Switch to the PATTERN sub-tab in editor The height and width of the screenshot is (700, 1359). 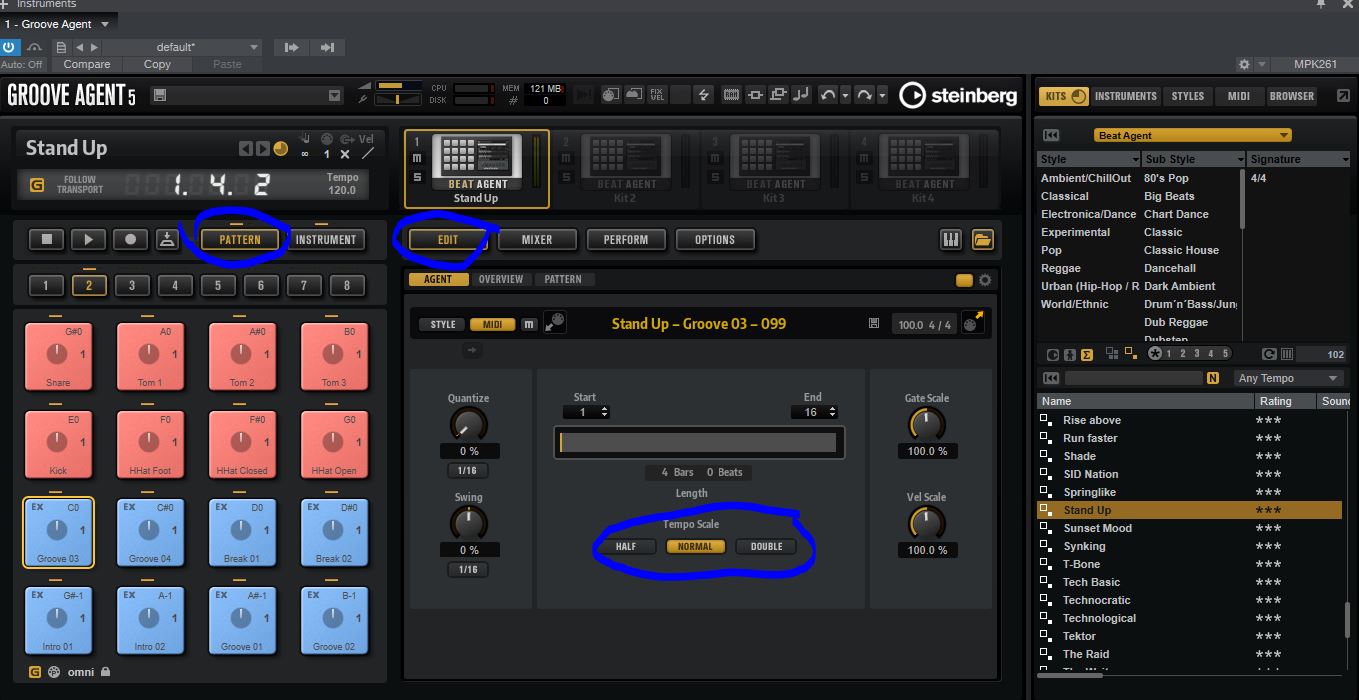tap(563, 279)
